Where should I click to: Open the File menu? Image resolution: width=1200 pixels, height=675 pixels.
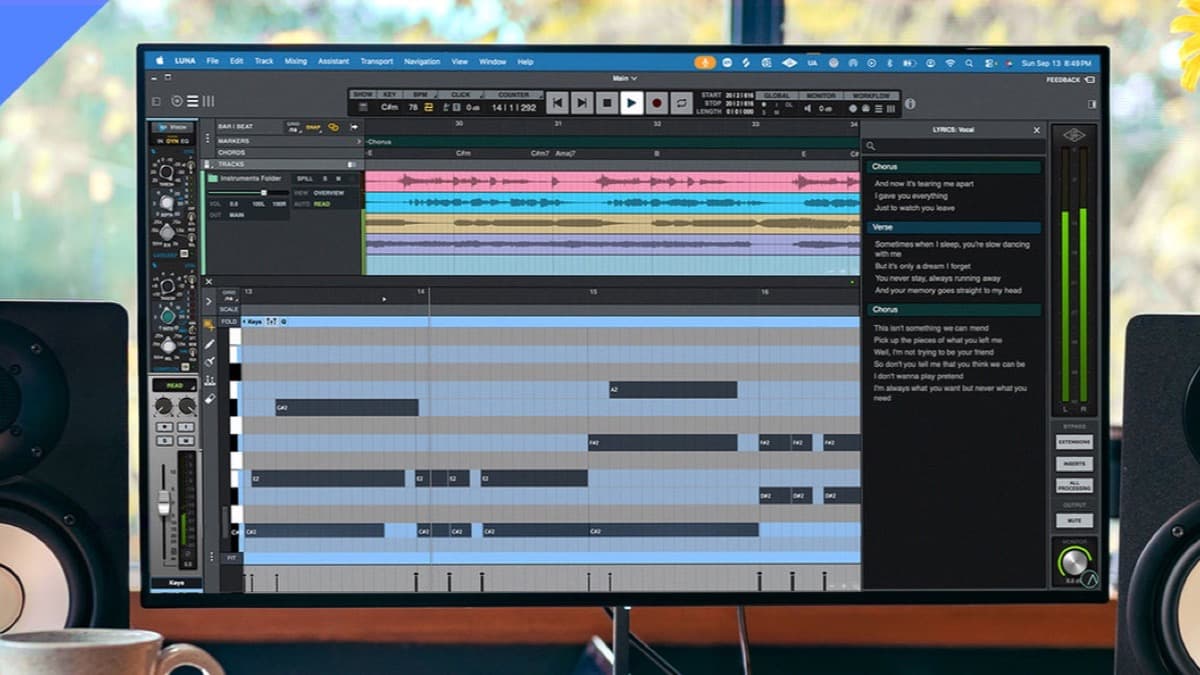click(x=212, y=61)
